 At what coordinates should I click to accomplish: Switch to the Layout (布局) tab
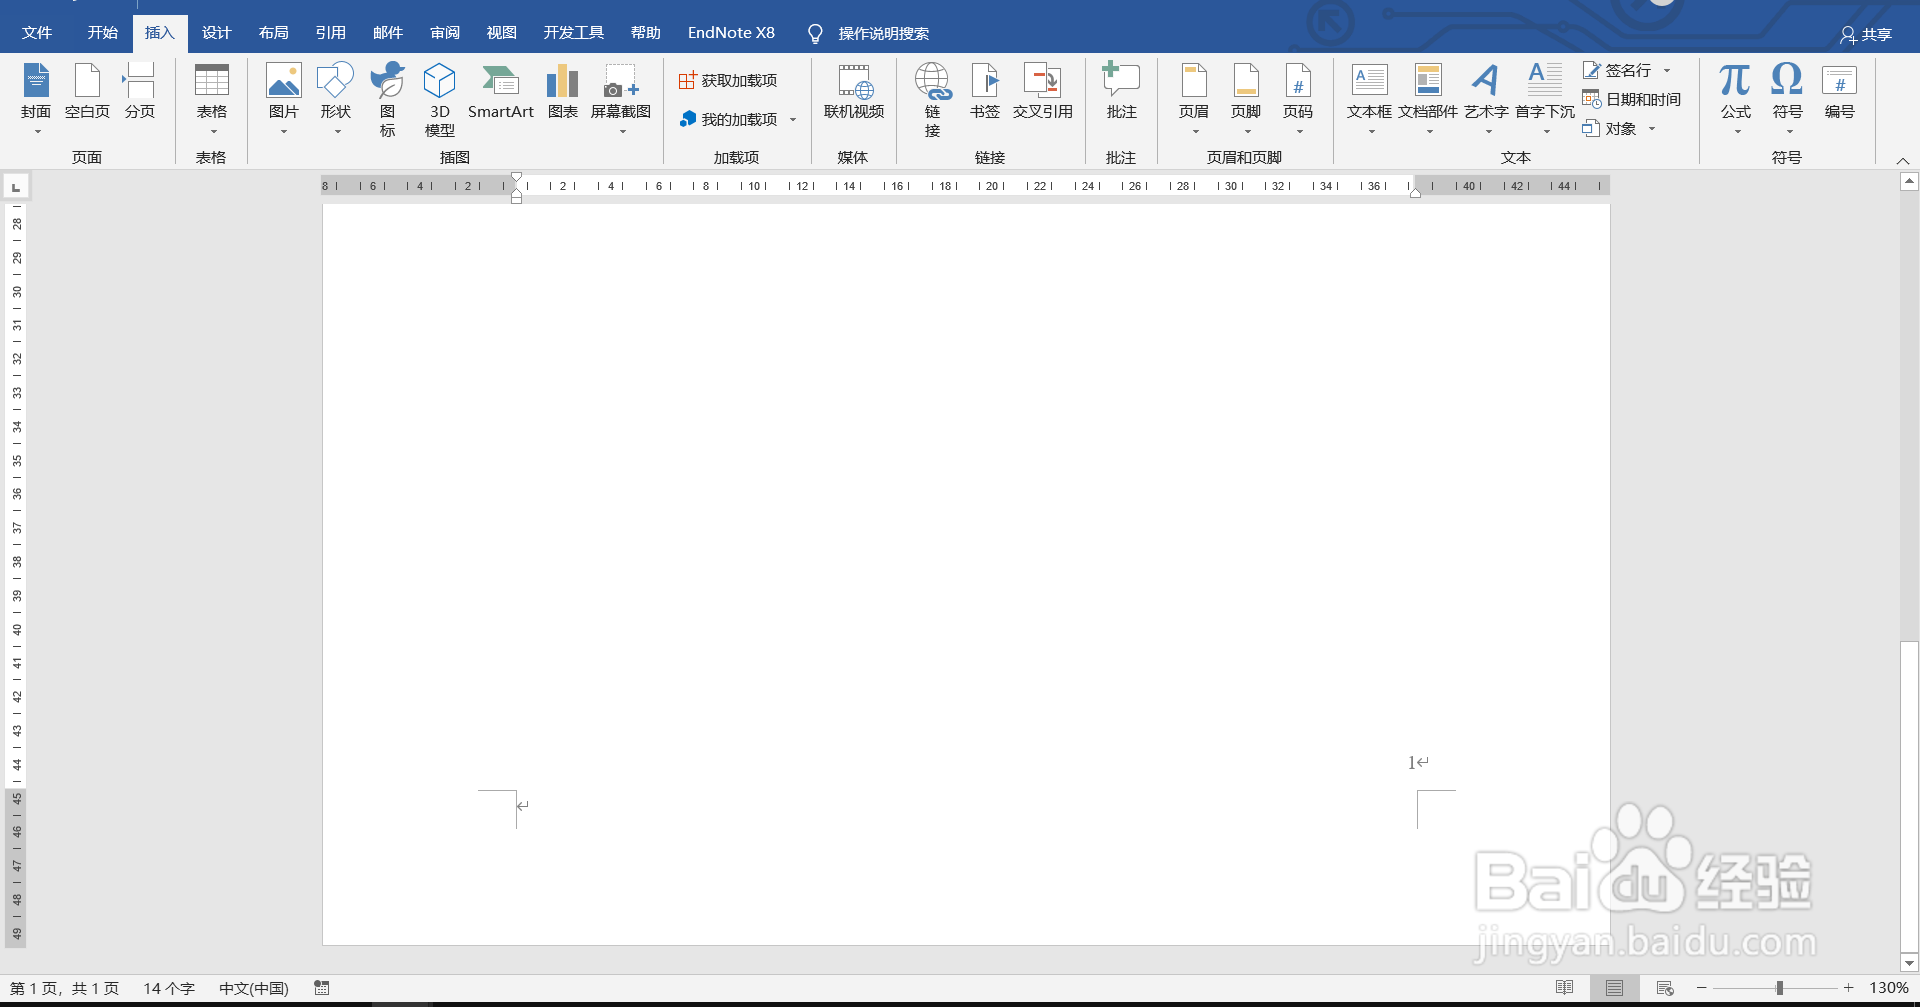[x=273, y=33]
